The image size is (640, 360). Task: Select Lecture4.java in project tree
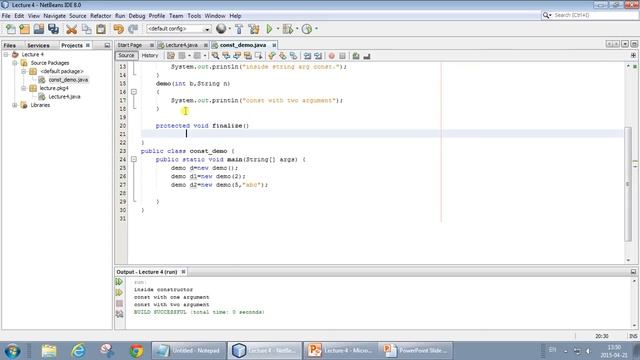coord(64,97)
